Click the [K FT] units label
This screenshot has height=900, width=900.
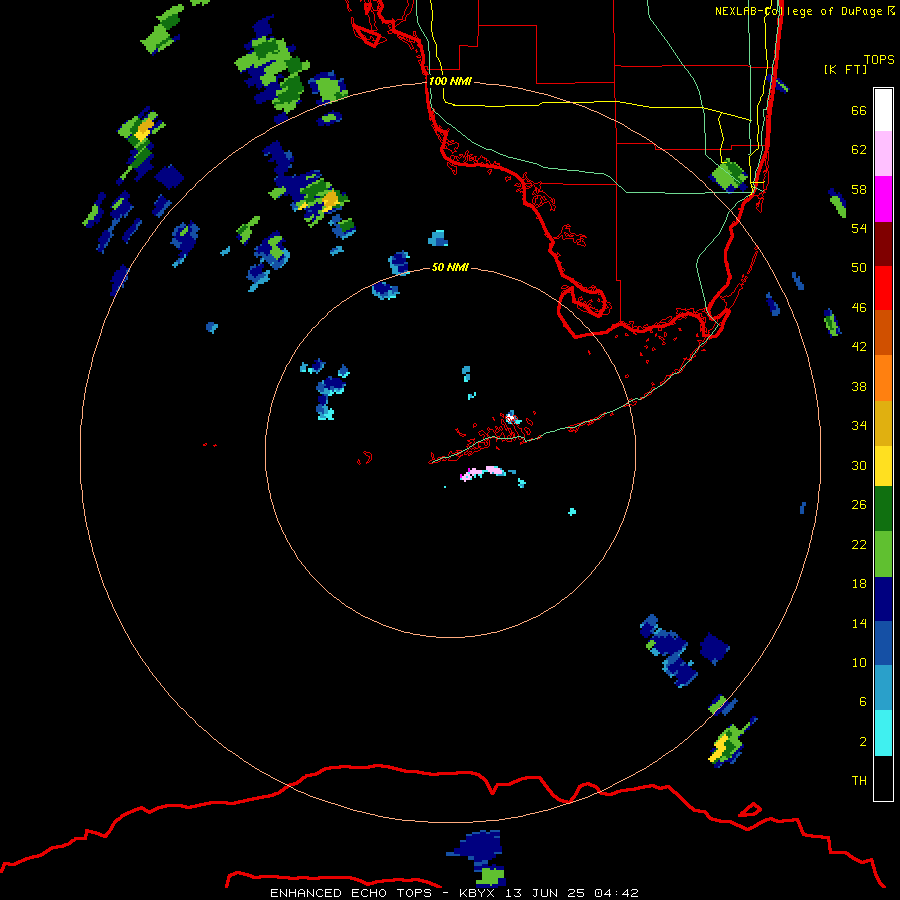coord(845,70)
